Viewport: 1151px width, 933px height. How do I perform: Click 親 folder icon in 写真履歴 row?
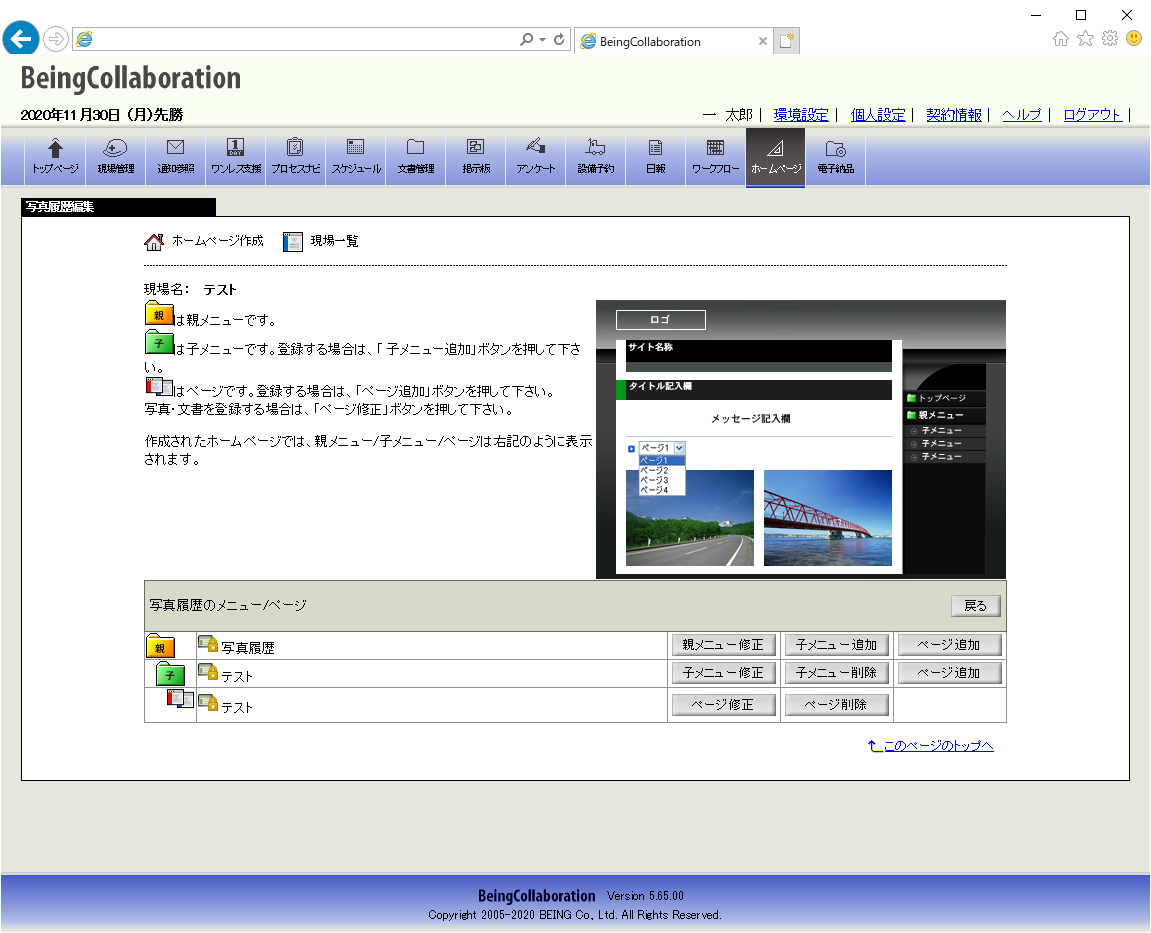(x=160, y=645)
